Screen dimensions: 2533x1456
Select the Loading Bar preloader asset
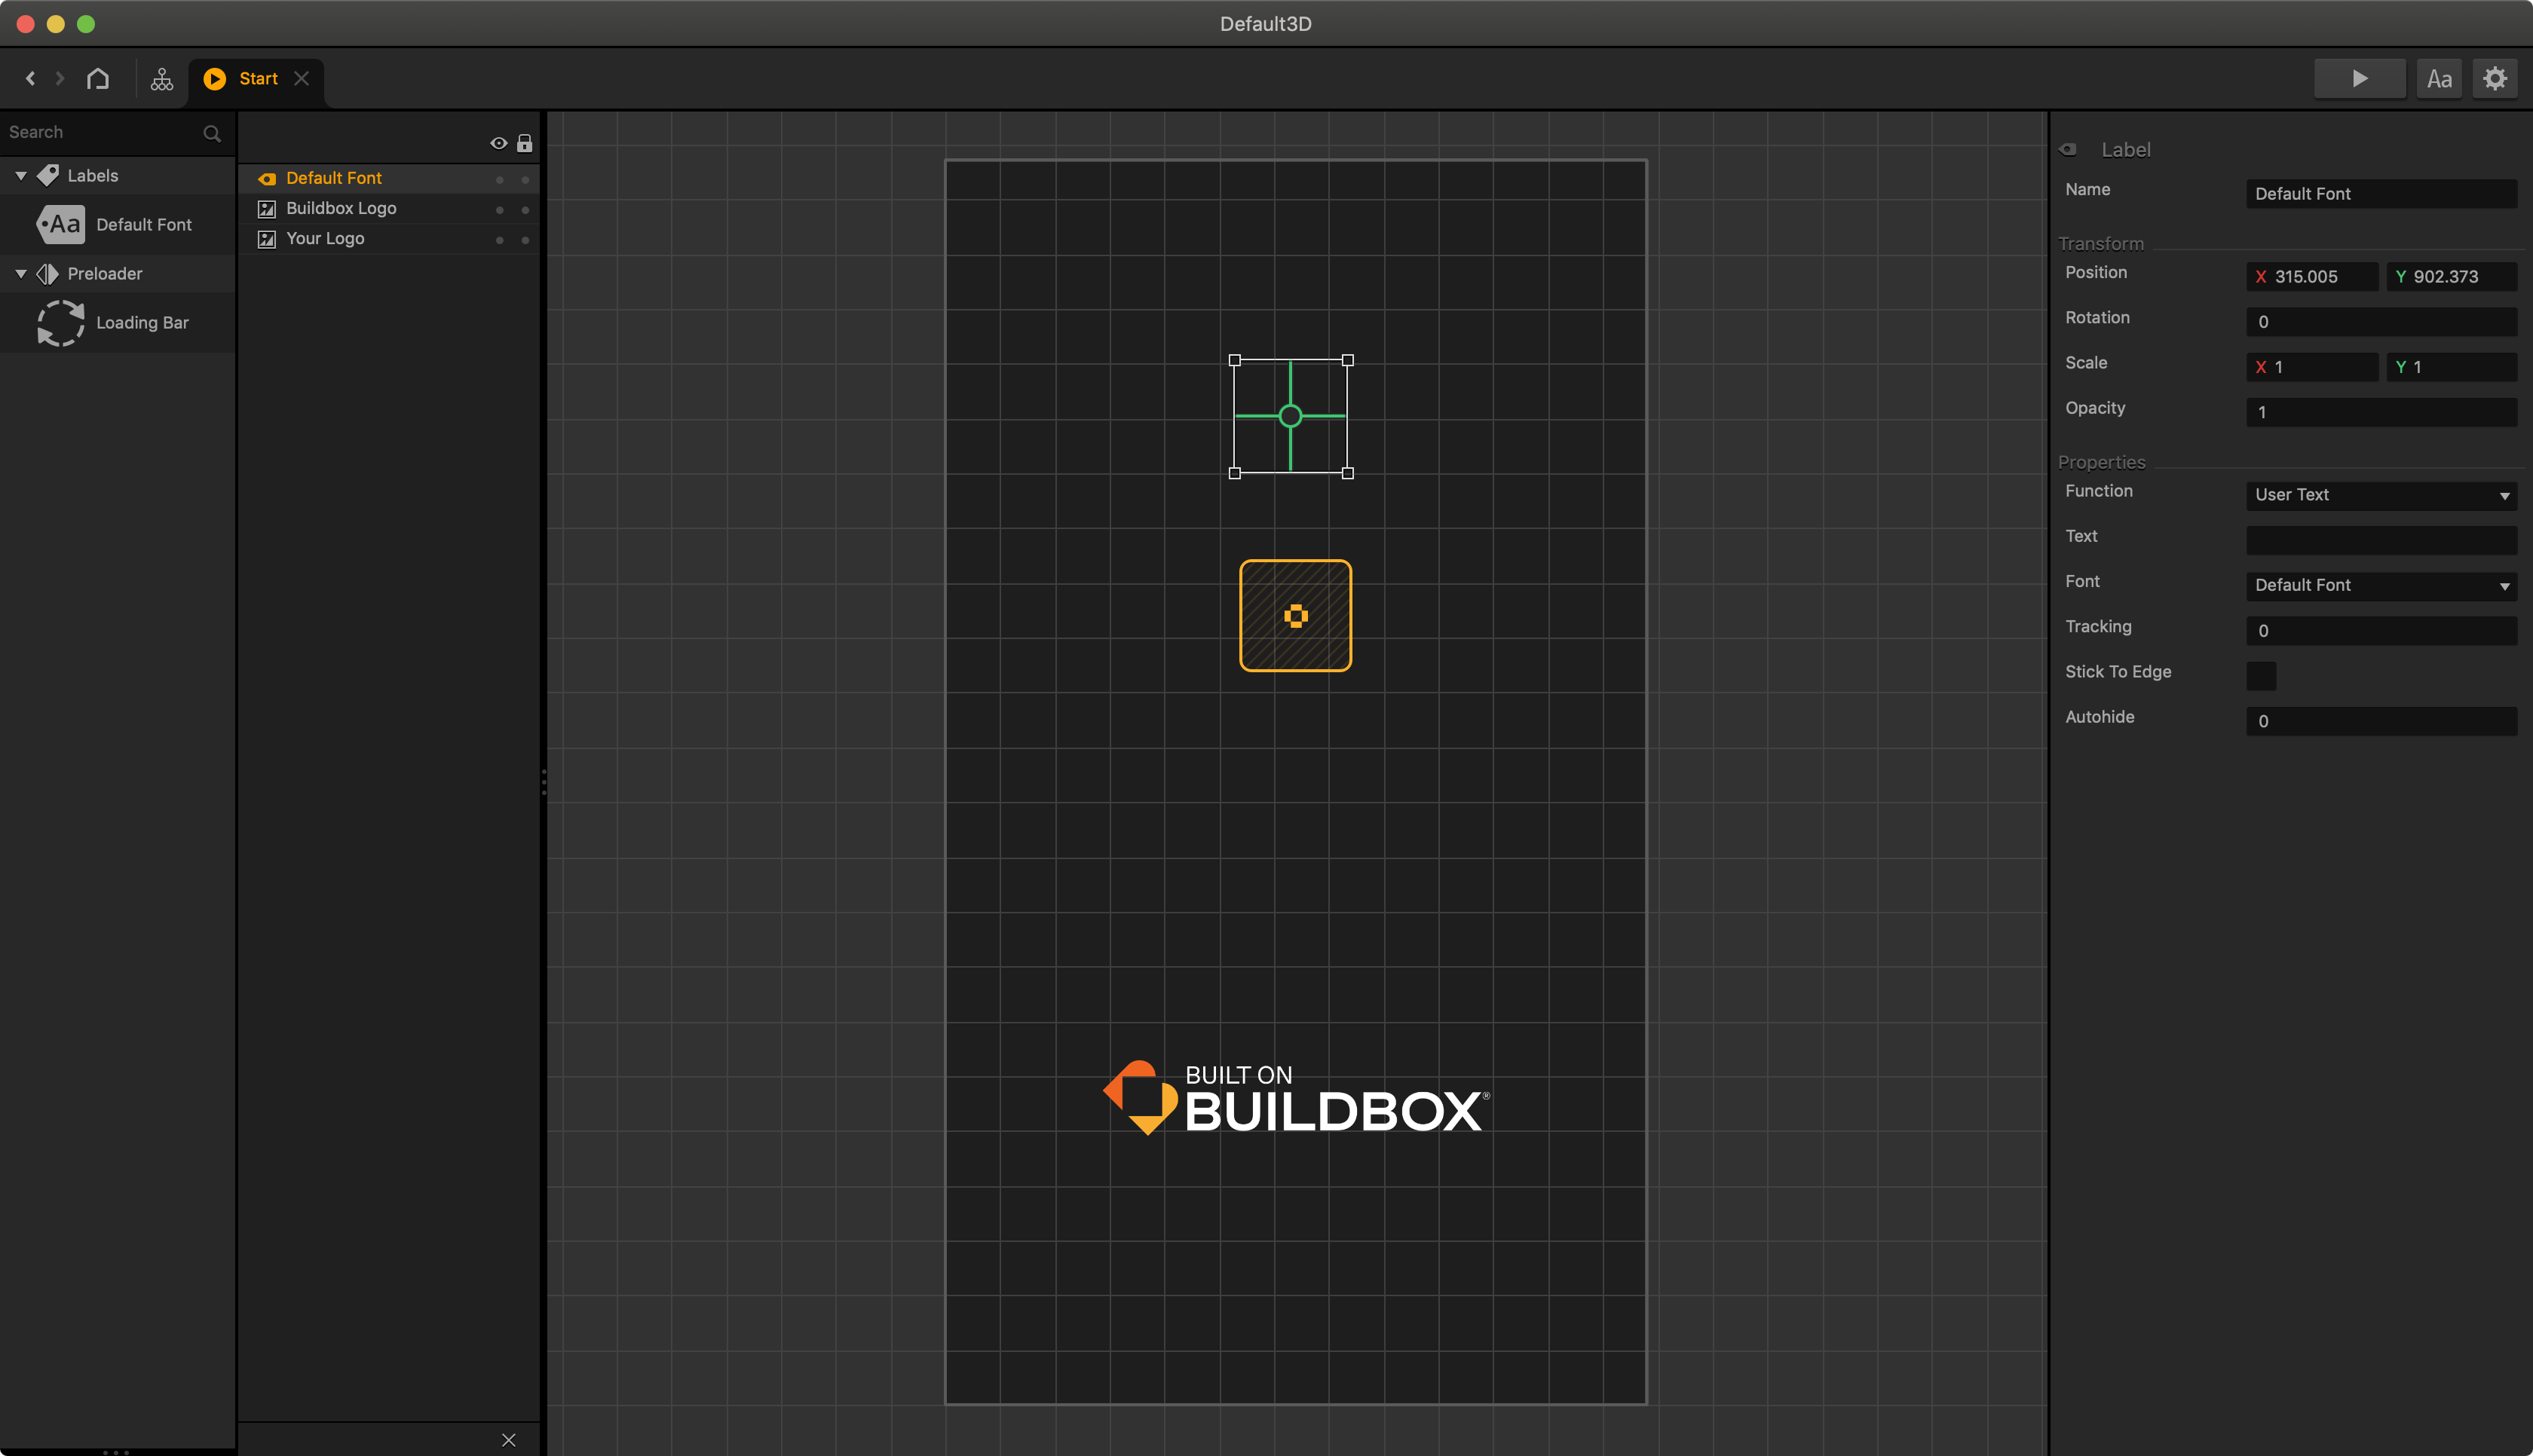point(117,322)
